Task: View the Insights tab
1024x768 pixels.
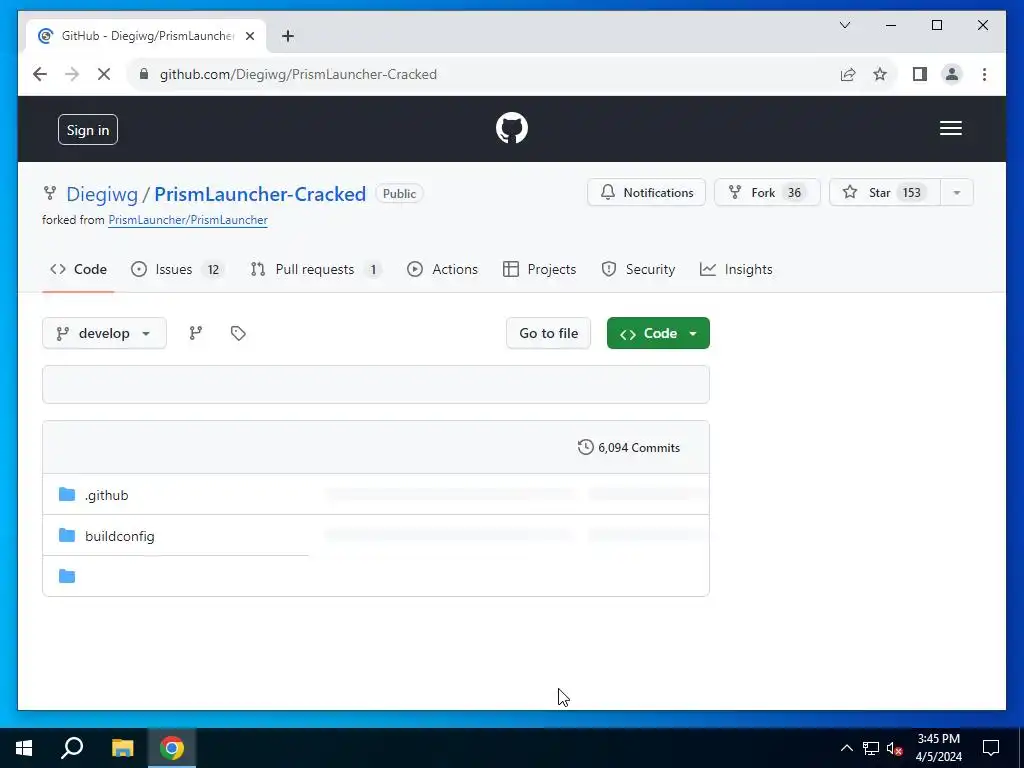Action: (736, 269)
